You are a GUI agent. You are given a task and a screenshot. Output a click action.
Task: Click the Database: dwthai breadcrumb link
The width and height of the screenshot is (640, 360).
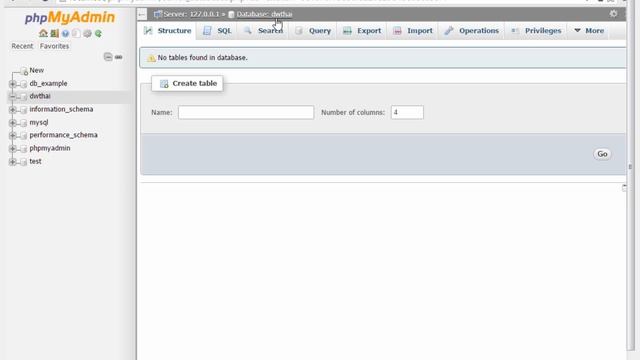pyautogui.click(x=264, y=14)
